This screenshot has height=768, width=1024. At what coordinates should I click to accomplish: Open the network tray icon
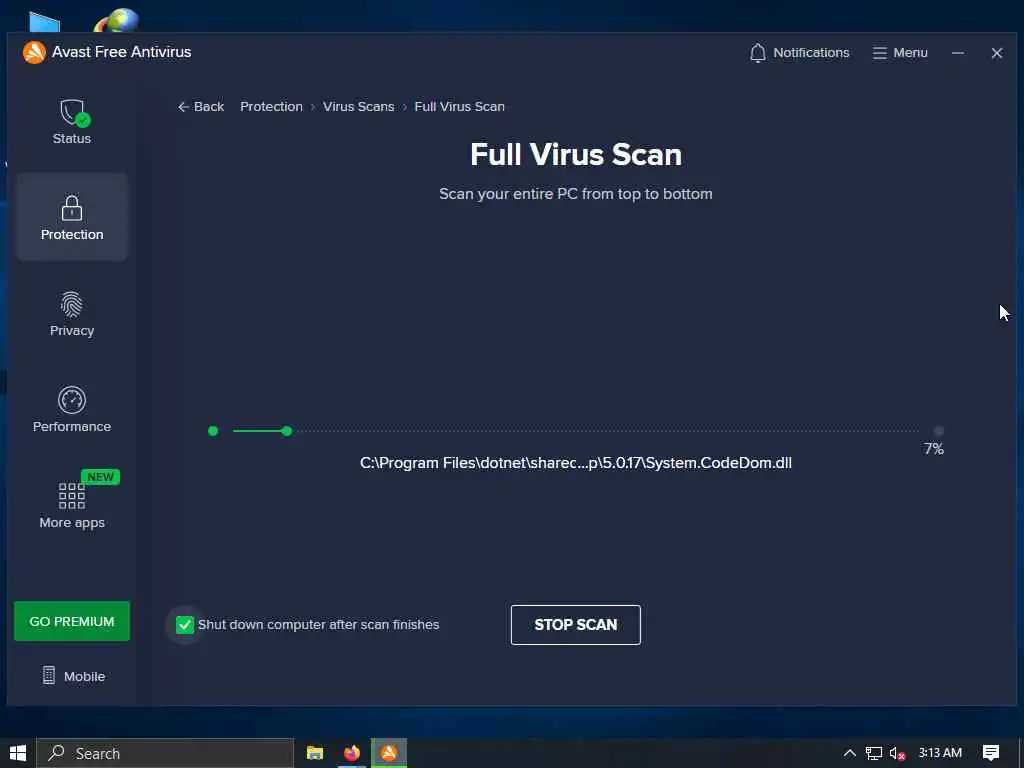(874, 754)
